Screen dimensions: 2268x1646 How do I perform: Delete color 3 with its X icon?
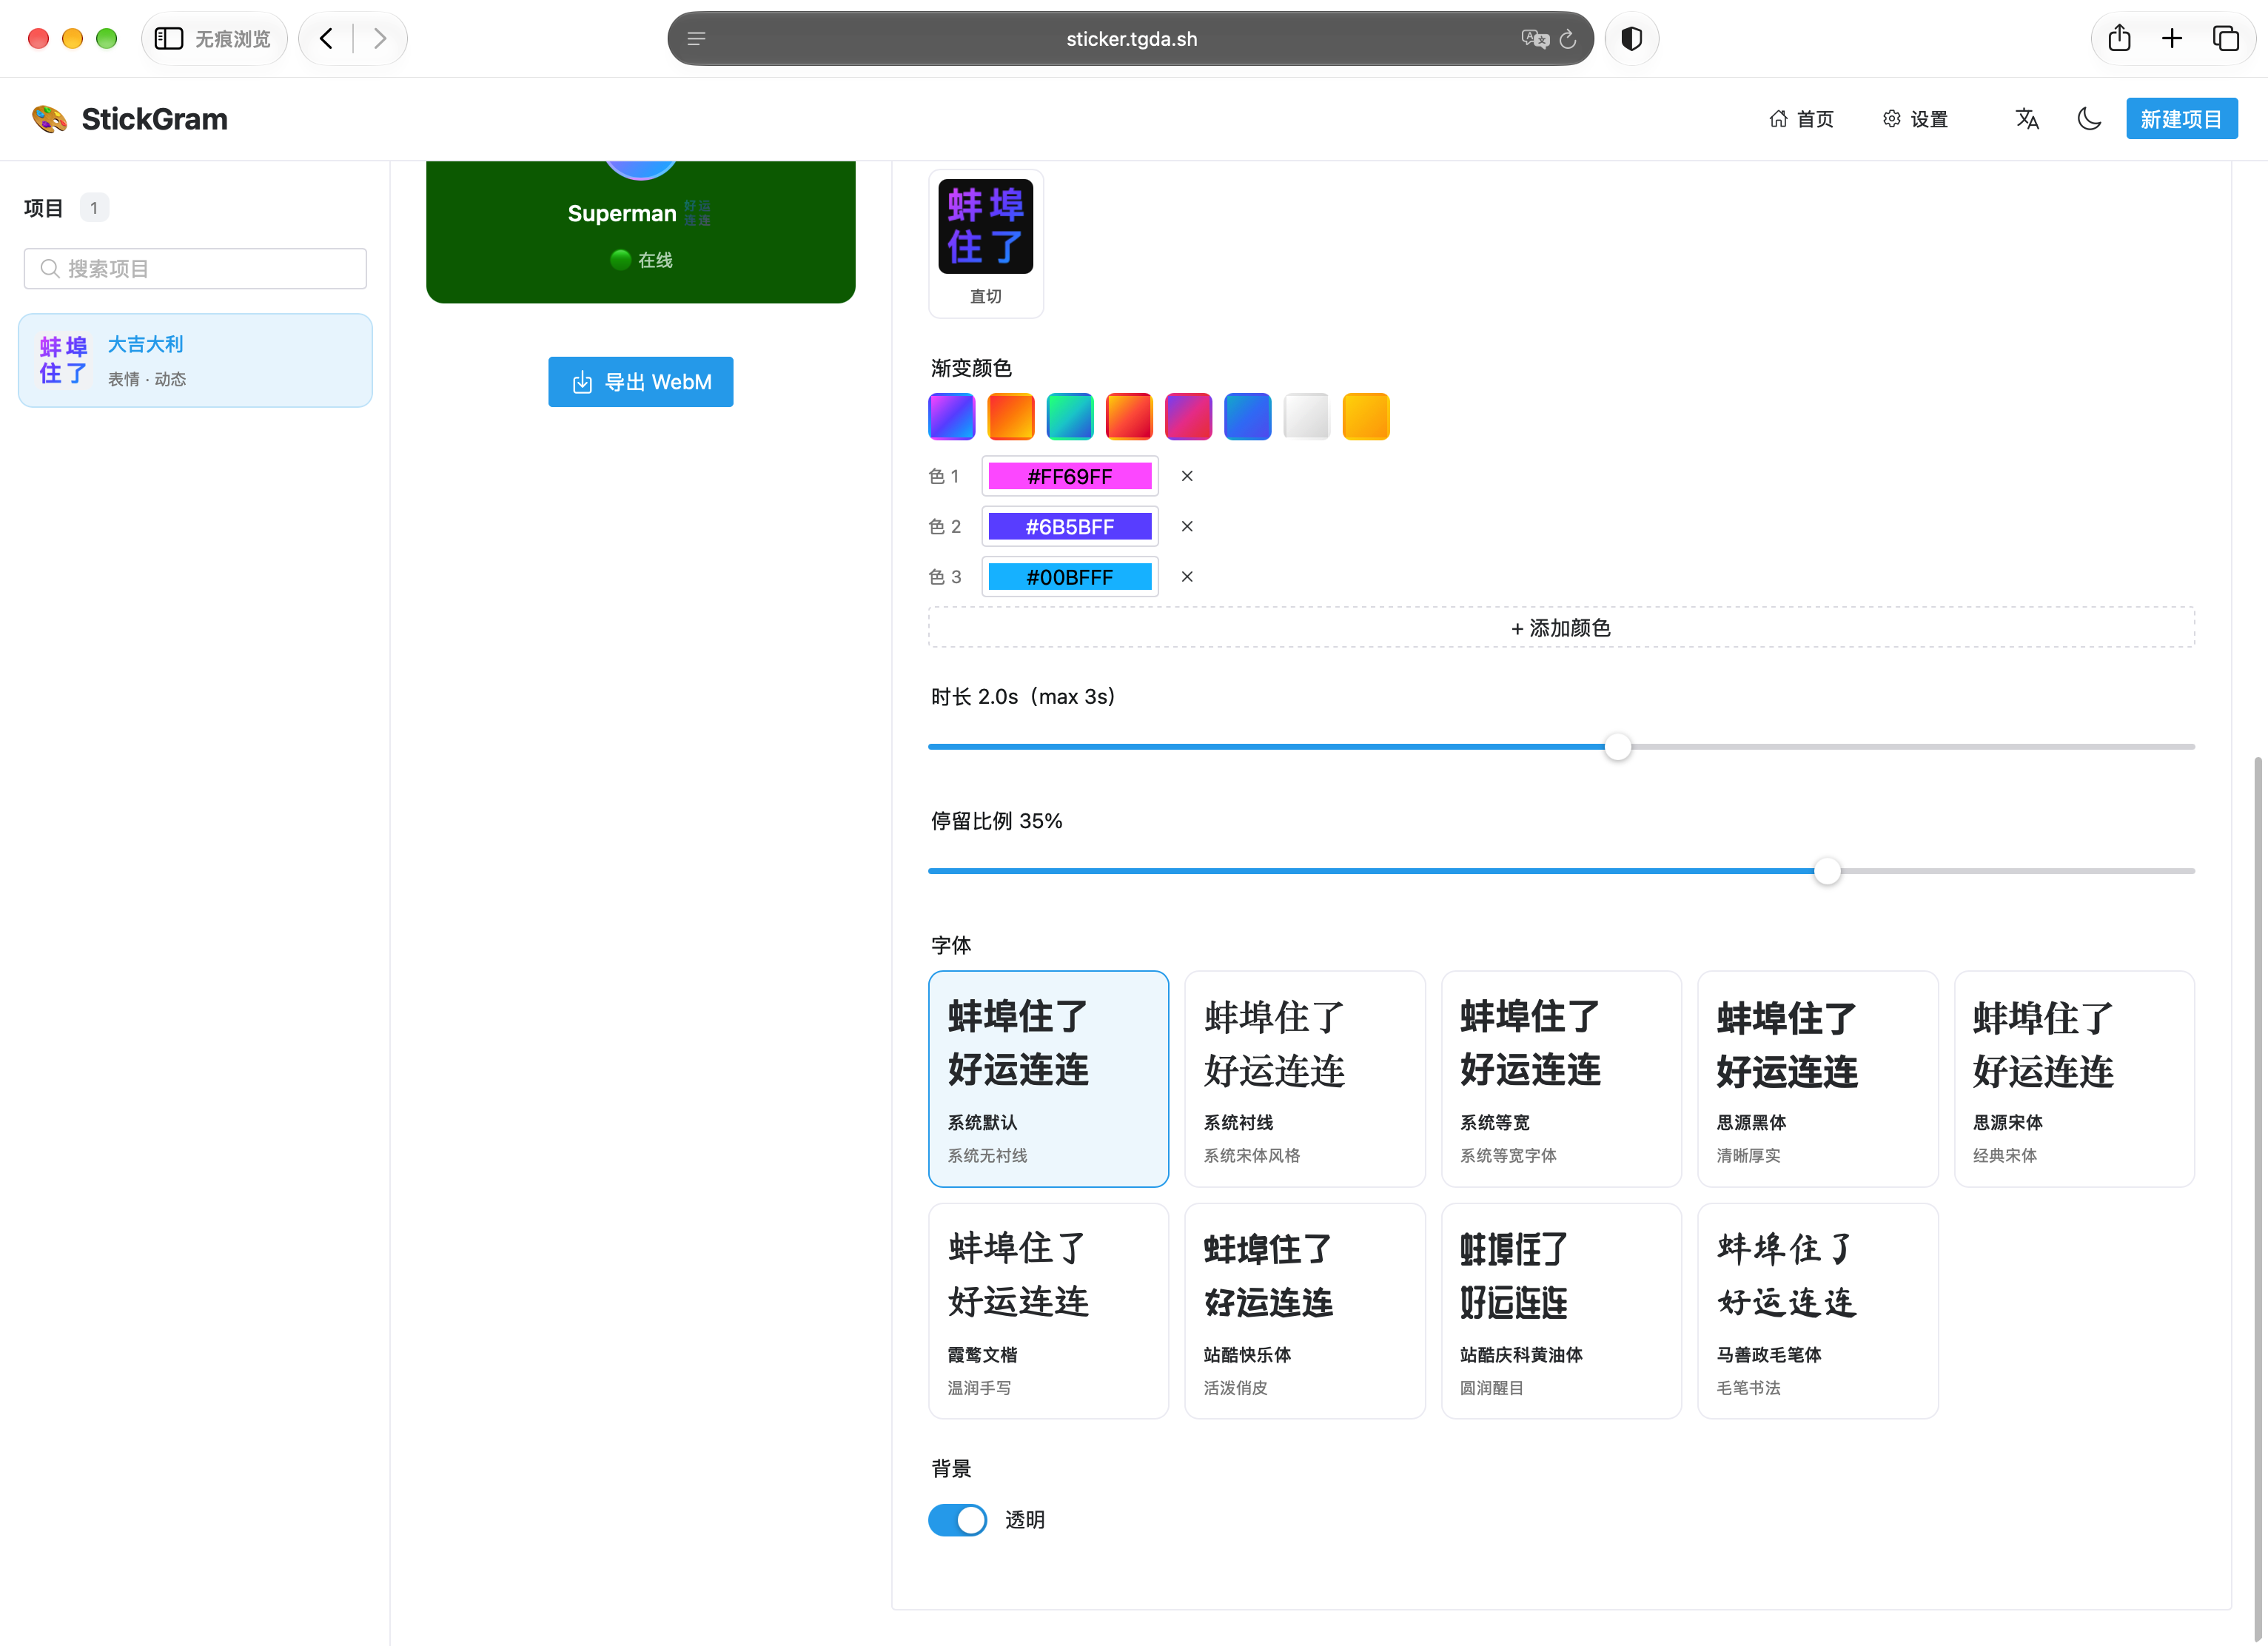point(1187,577)
